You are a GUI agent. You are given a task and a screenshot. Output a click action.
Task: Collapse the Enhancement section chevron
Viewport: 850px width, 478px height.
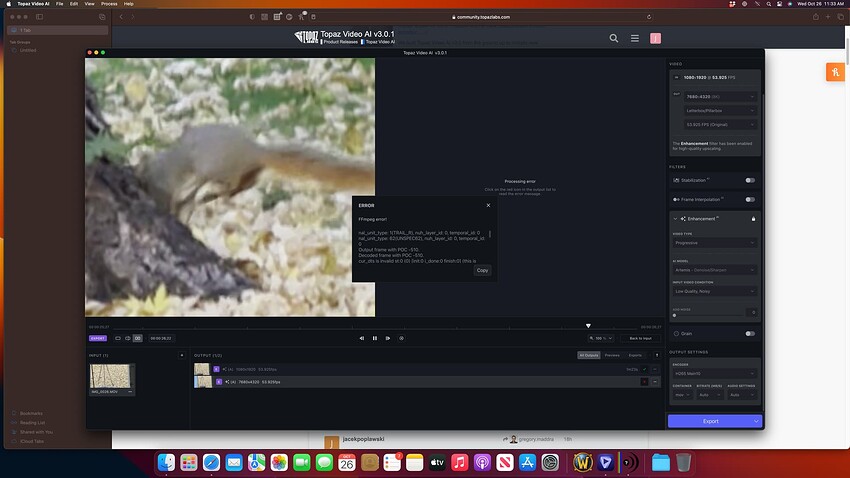675,219
